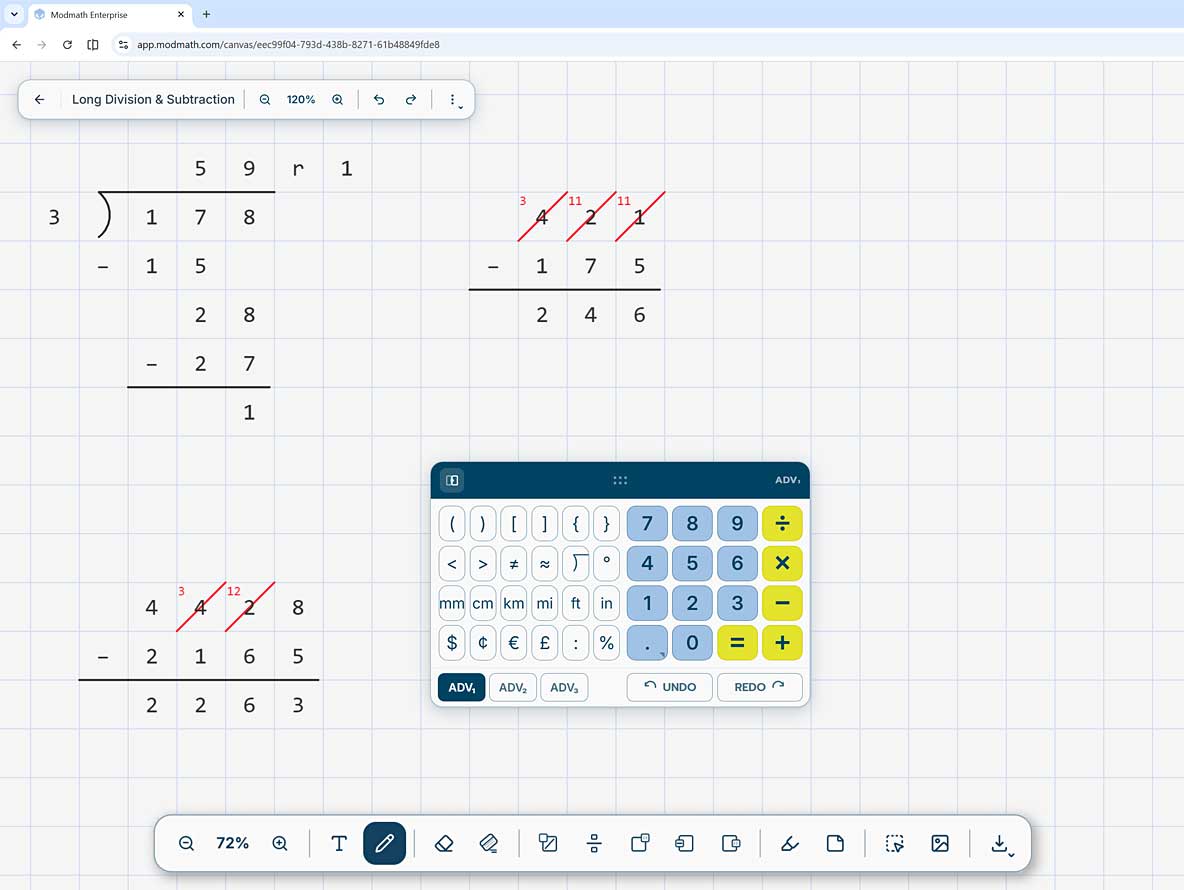Tap the number 7 key

pos(647,523)
